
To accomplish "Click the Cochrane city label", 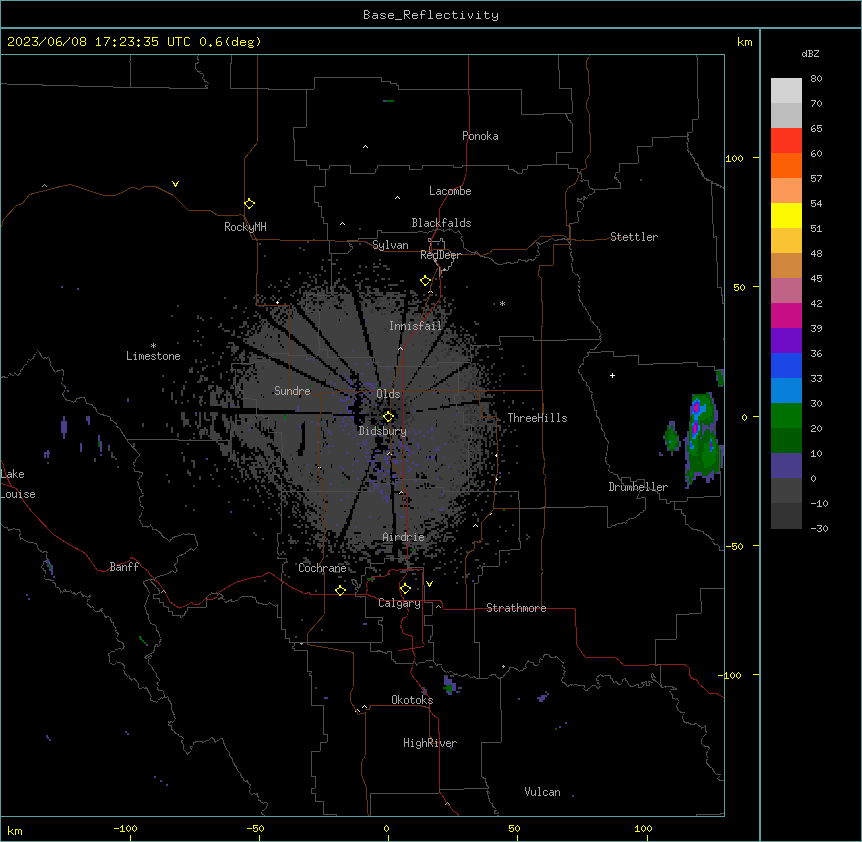I will click(322, 568).
